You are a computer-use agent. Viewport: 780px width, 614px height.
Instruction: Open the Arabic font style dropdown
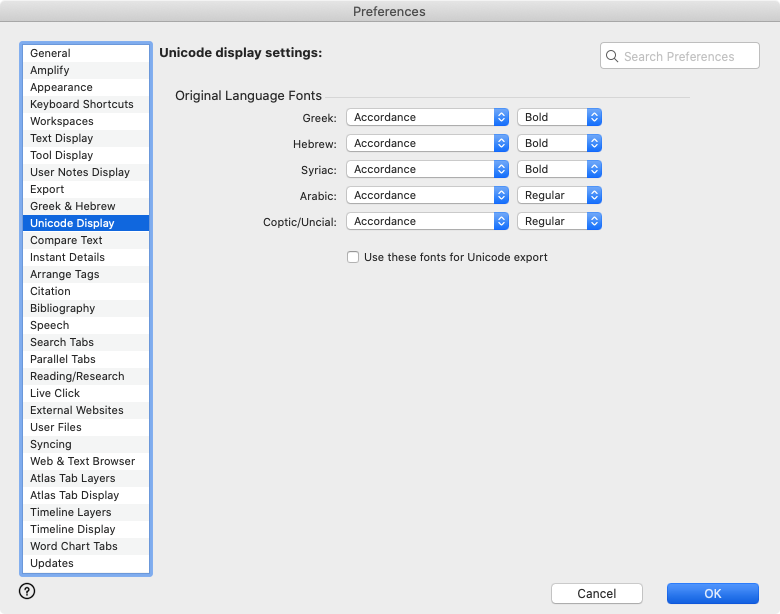(559, 195)
